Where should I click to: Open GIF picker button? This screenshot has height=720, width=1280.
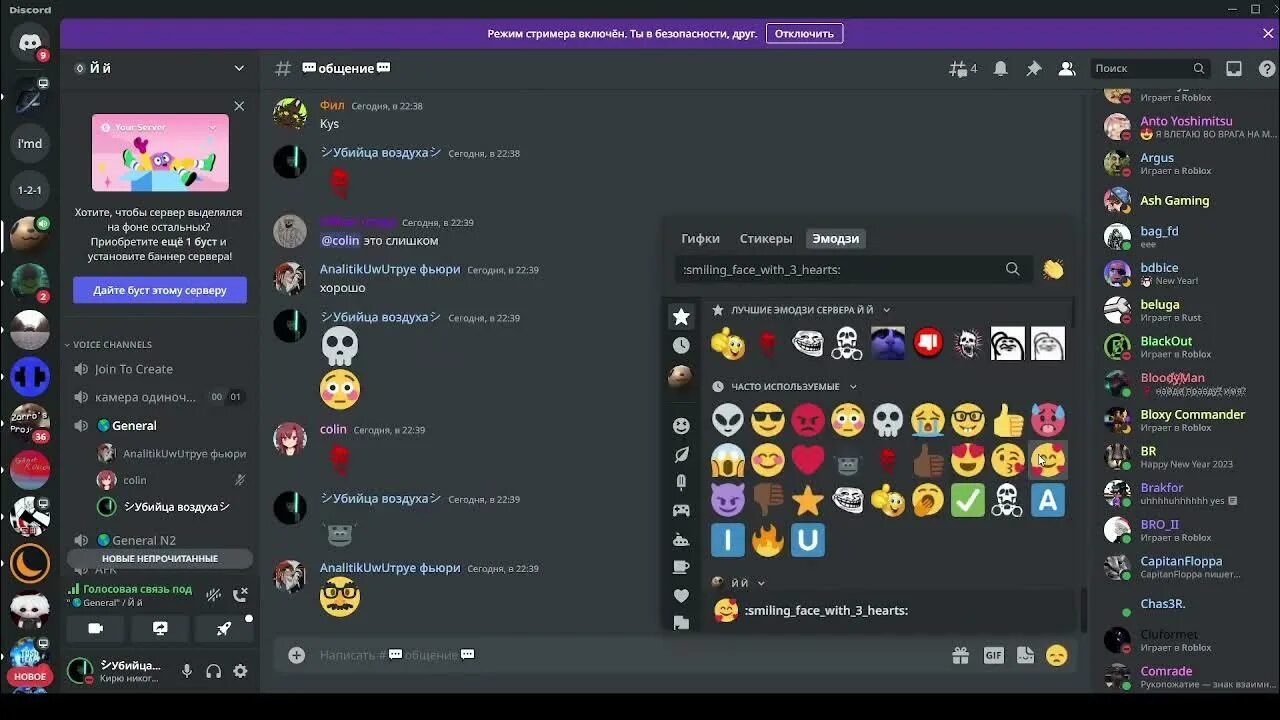point(993,655)
